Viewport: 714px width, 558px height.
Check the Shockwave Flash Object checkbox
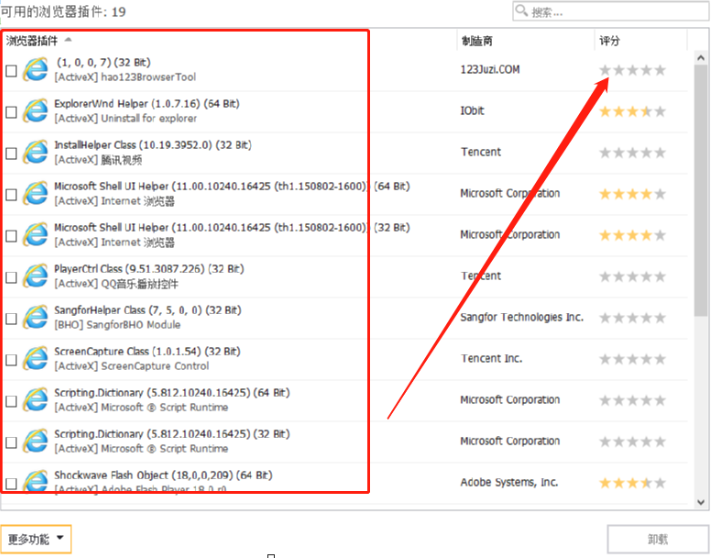click(11, 484)
